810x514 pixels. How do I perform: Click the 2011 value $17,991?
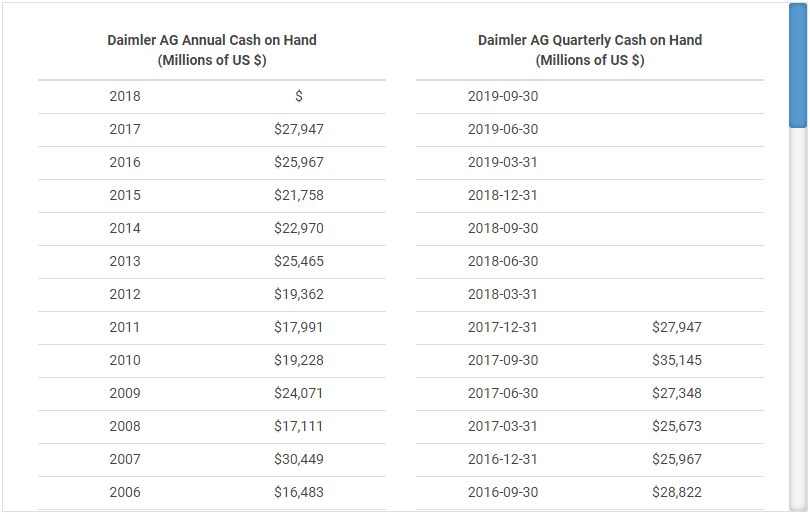tap(299, 327)
